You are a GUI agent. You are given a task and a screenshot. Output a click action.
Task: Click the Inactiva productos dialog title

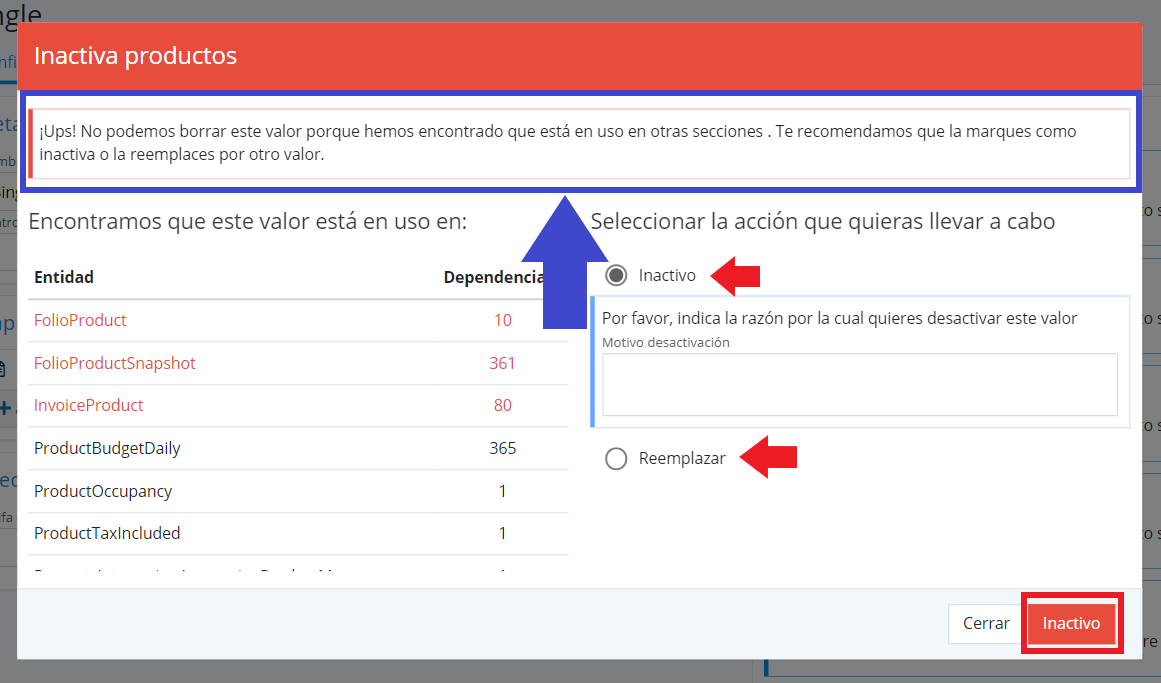click(x=136, y=55)
